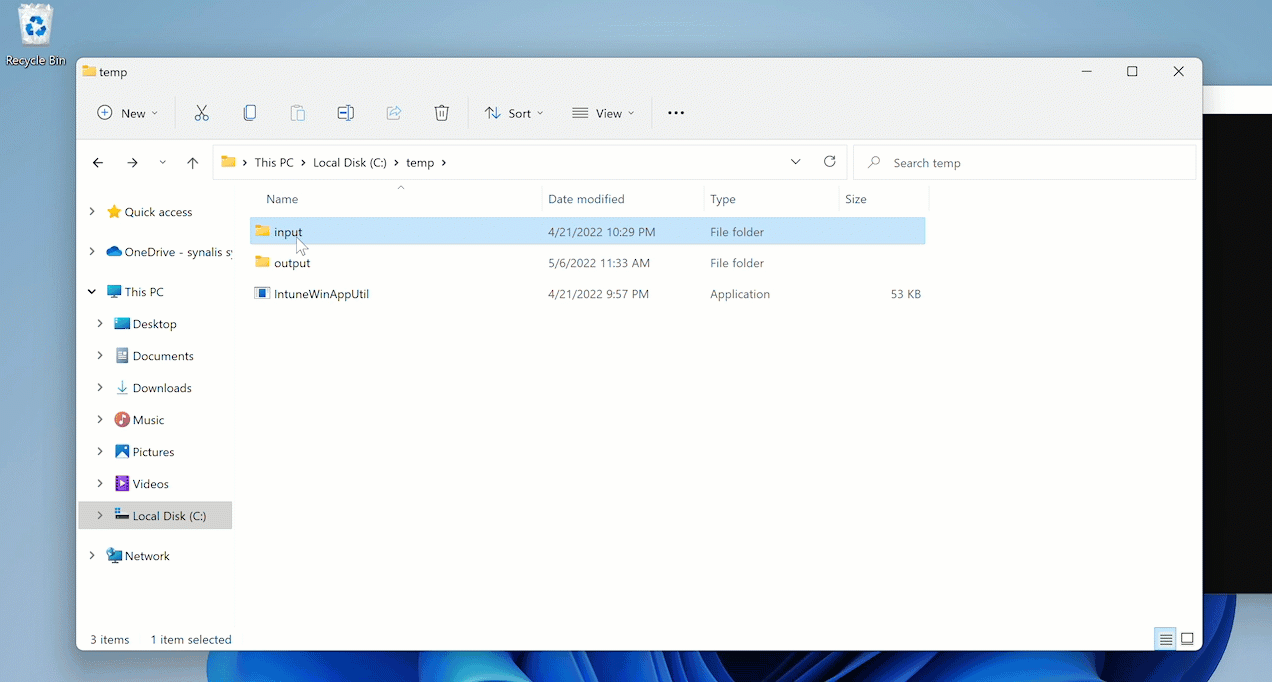Open the View menu
1272x682 pixels.
(602, 112)
